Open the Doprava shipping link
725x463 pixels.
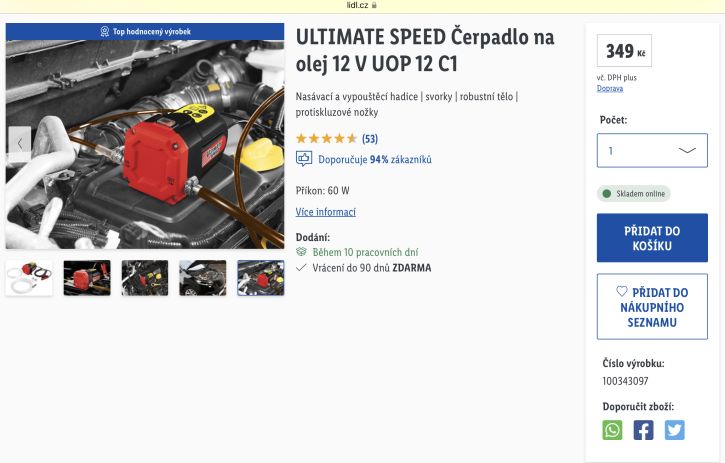[610, 88]
